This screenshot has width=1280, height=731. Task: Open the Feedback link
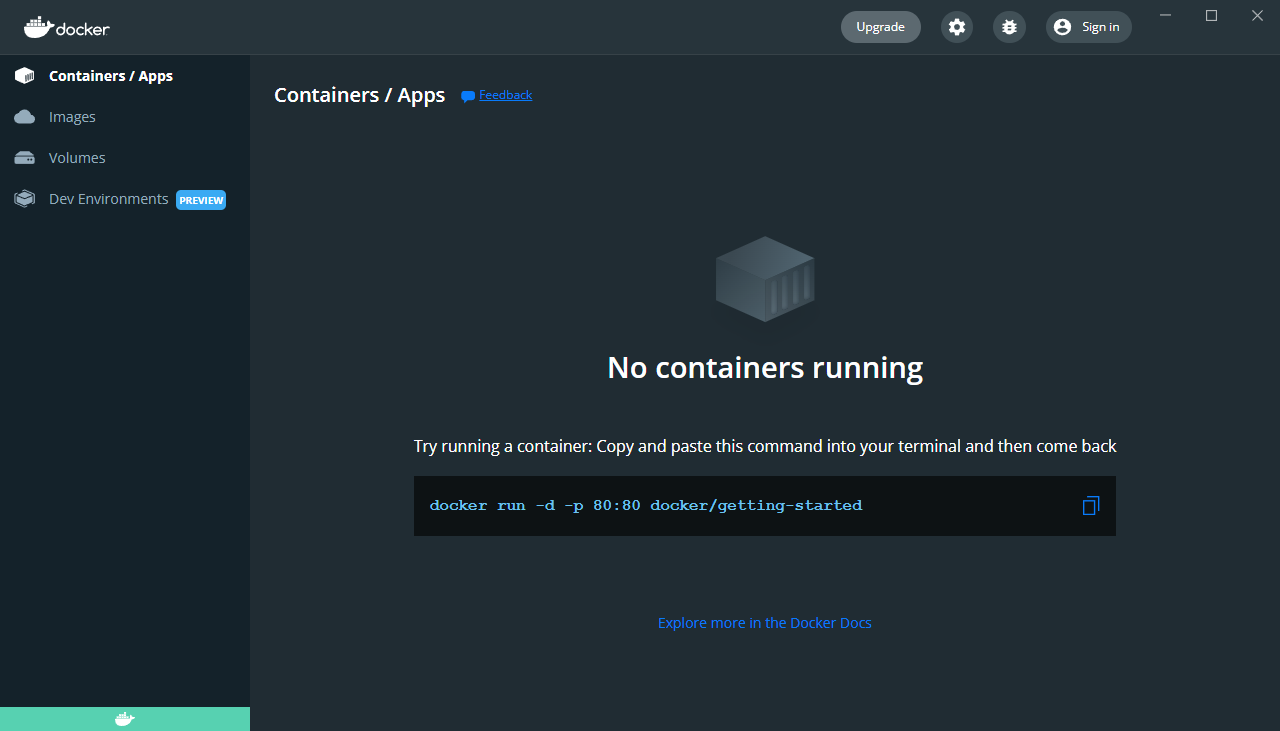[505, 95]
